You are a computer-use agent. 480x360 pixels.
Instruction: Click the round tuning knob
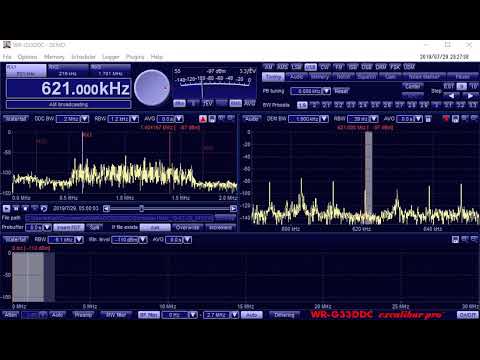[x=152, y=88]
